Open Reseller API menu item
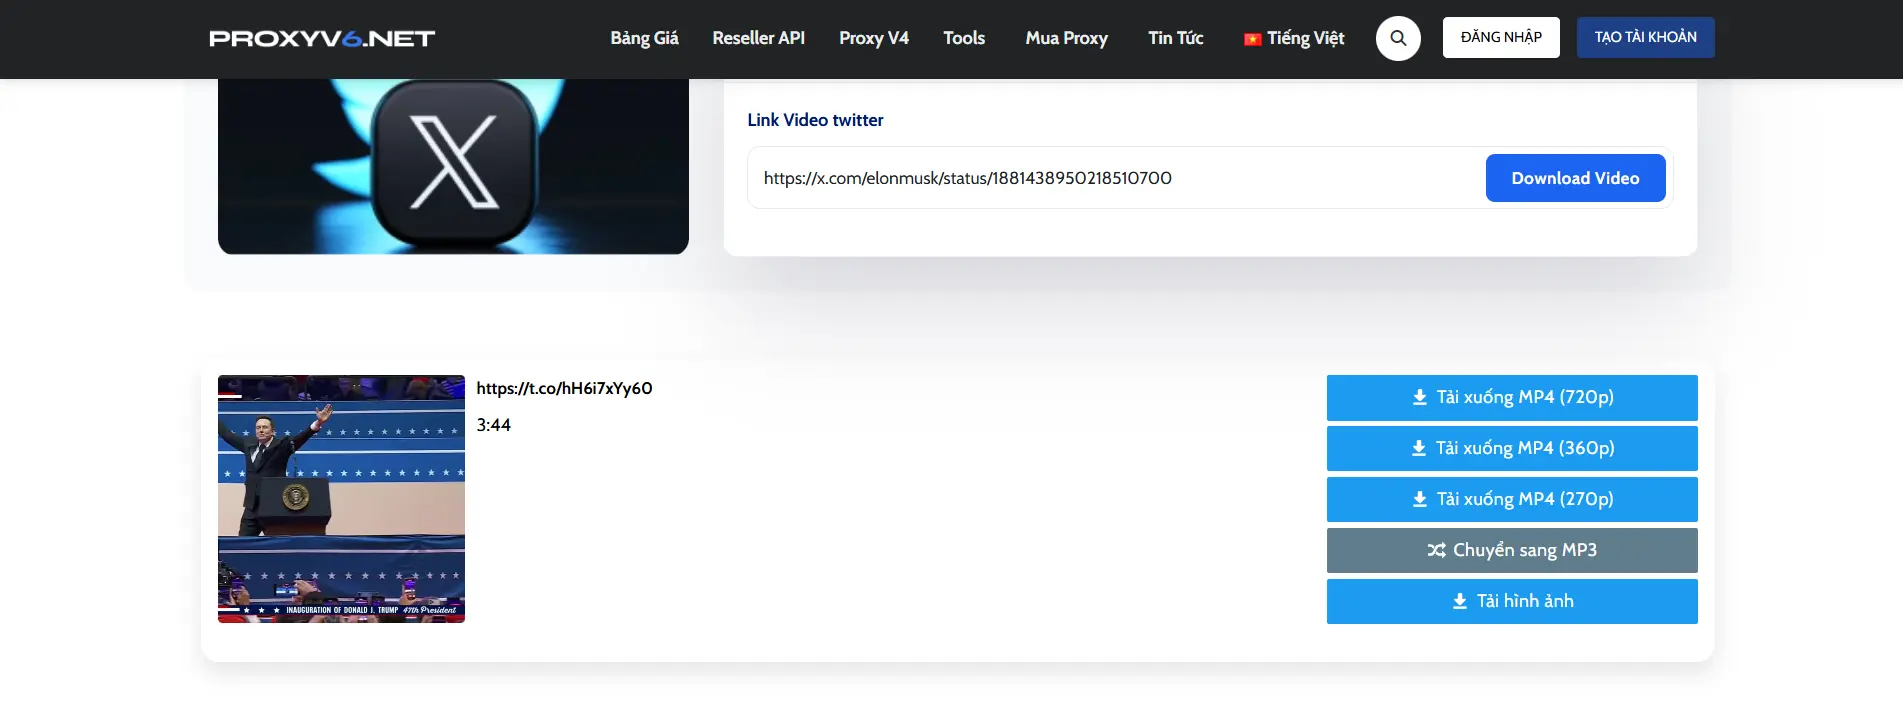The image size is (1903, 722). 758,38
